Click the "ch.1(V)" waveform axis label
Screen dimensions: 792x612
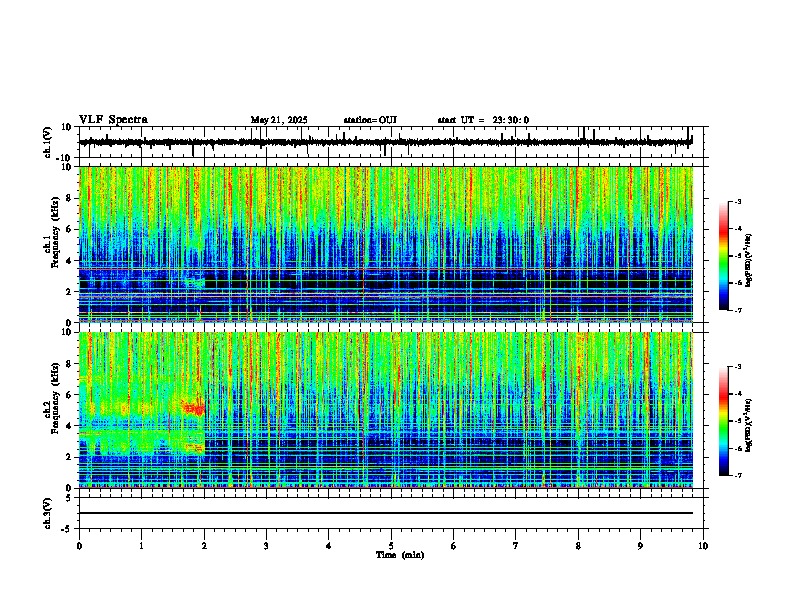coord(48,142)
